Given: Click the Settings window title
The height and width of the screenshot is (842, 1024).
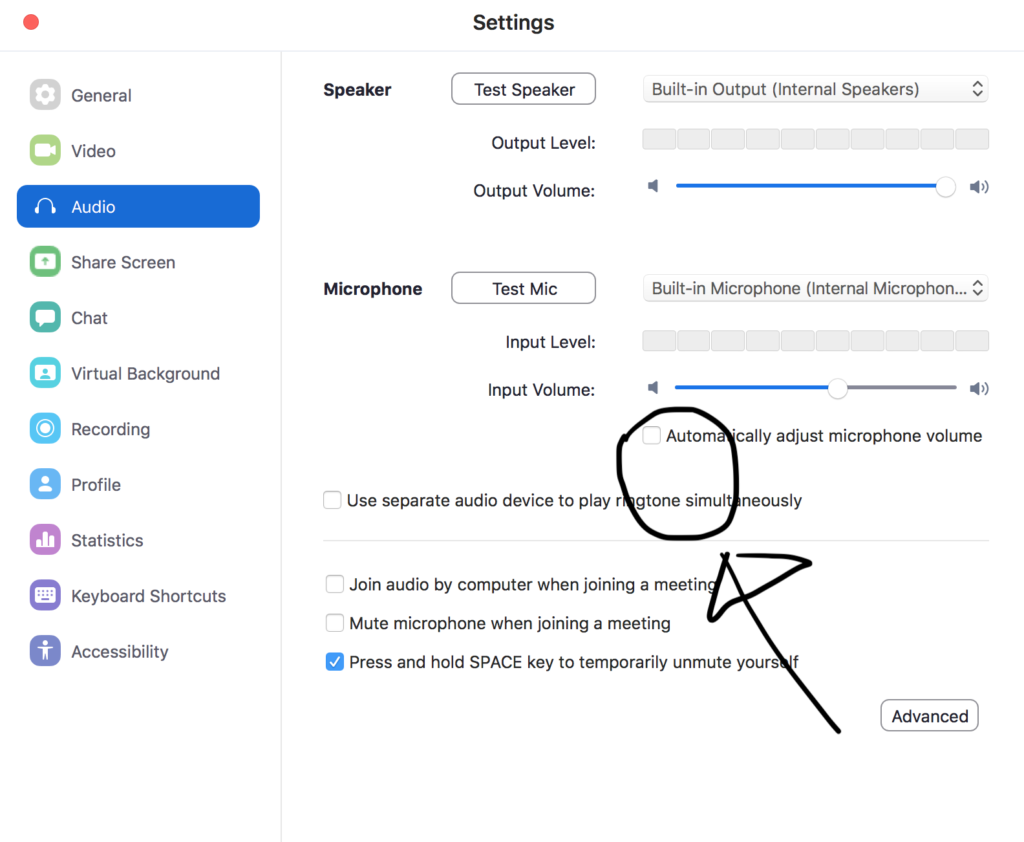Looking at the screenshot, I should pos(513,22).
